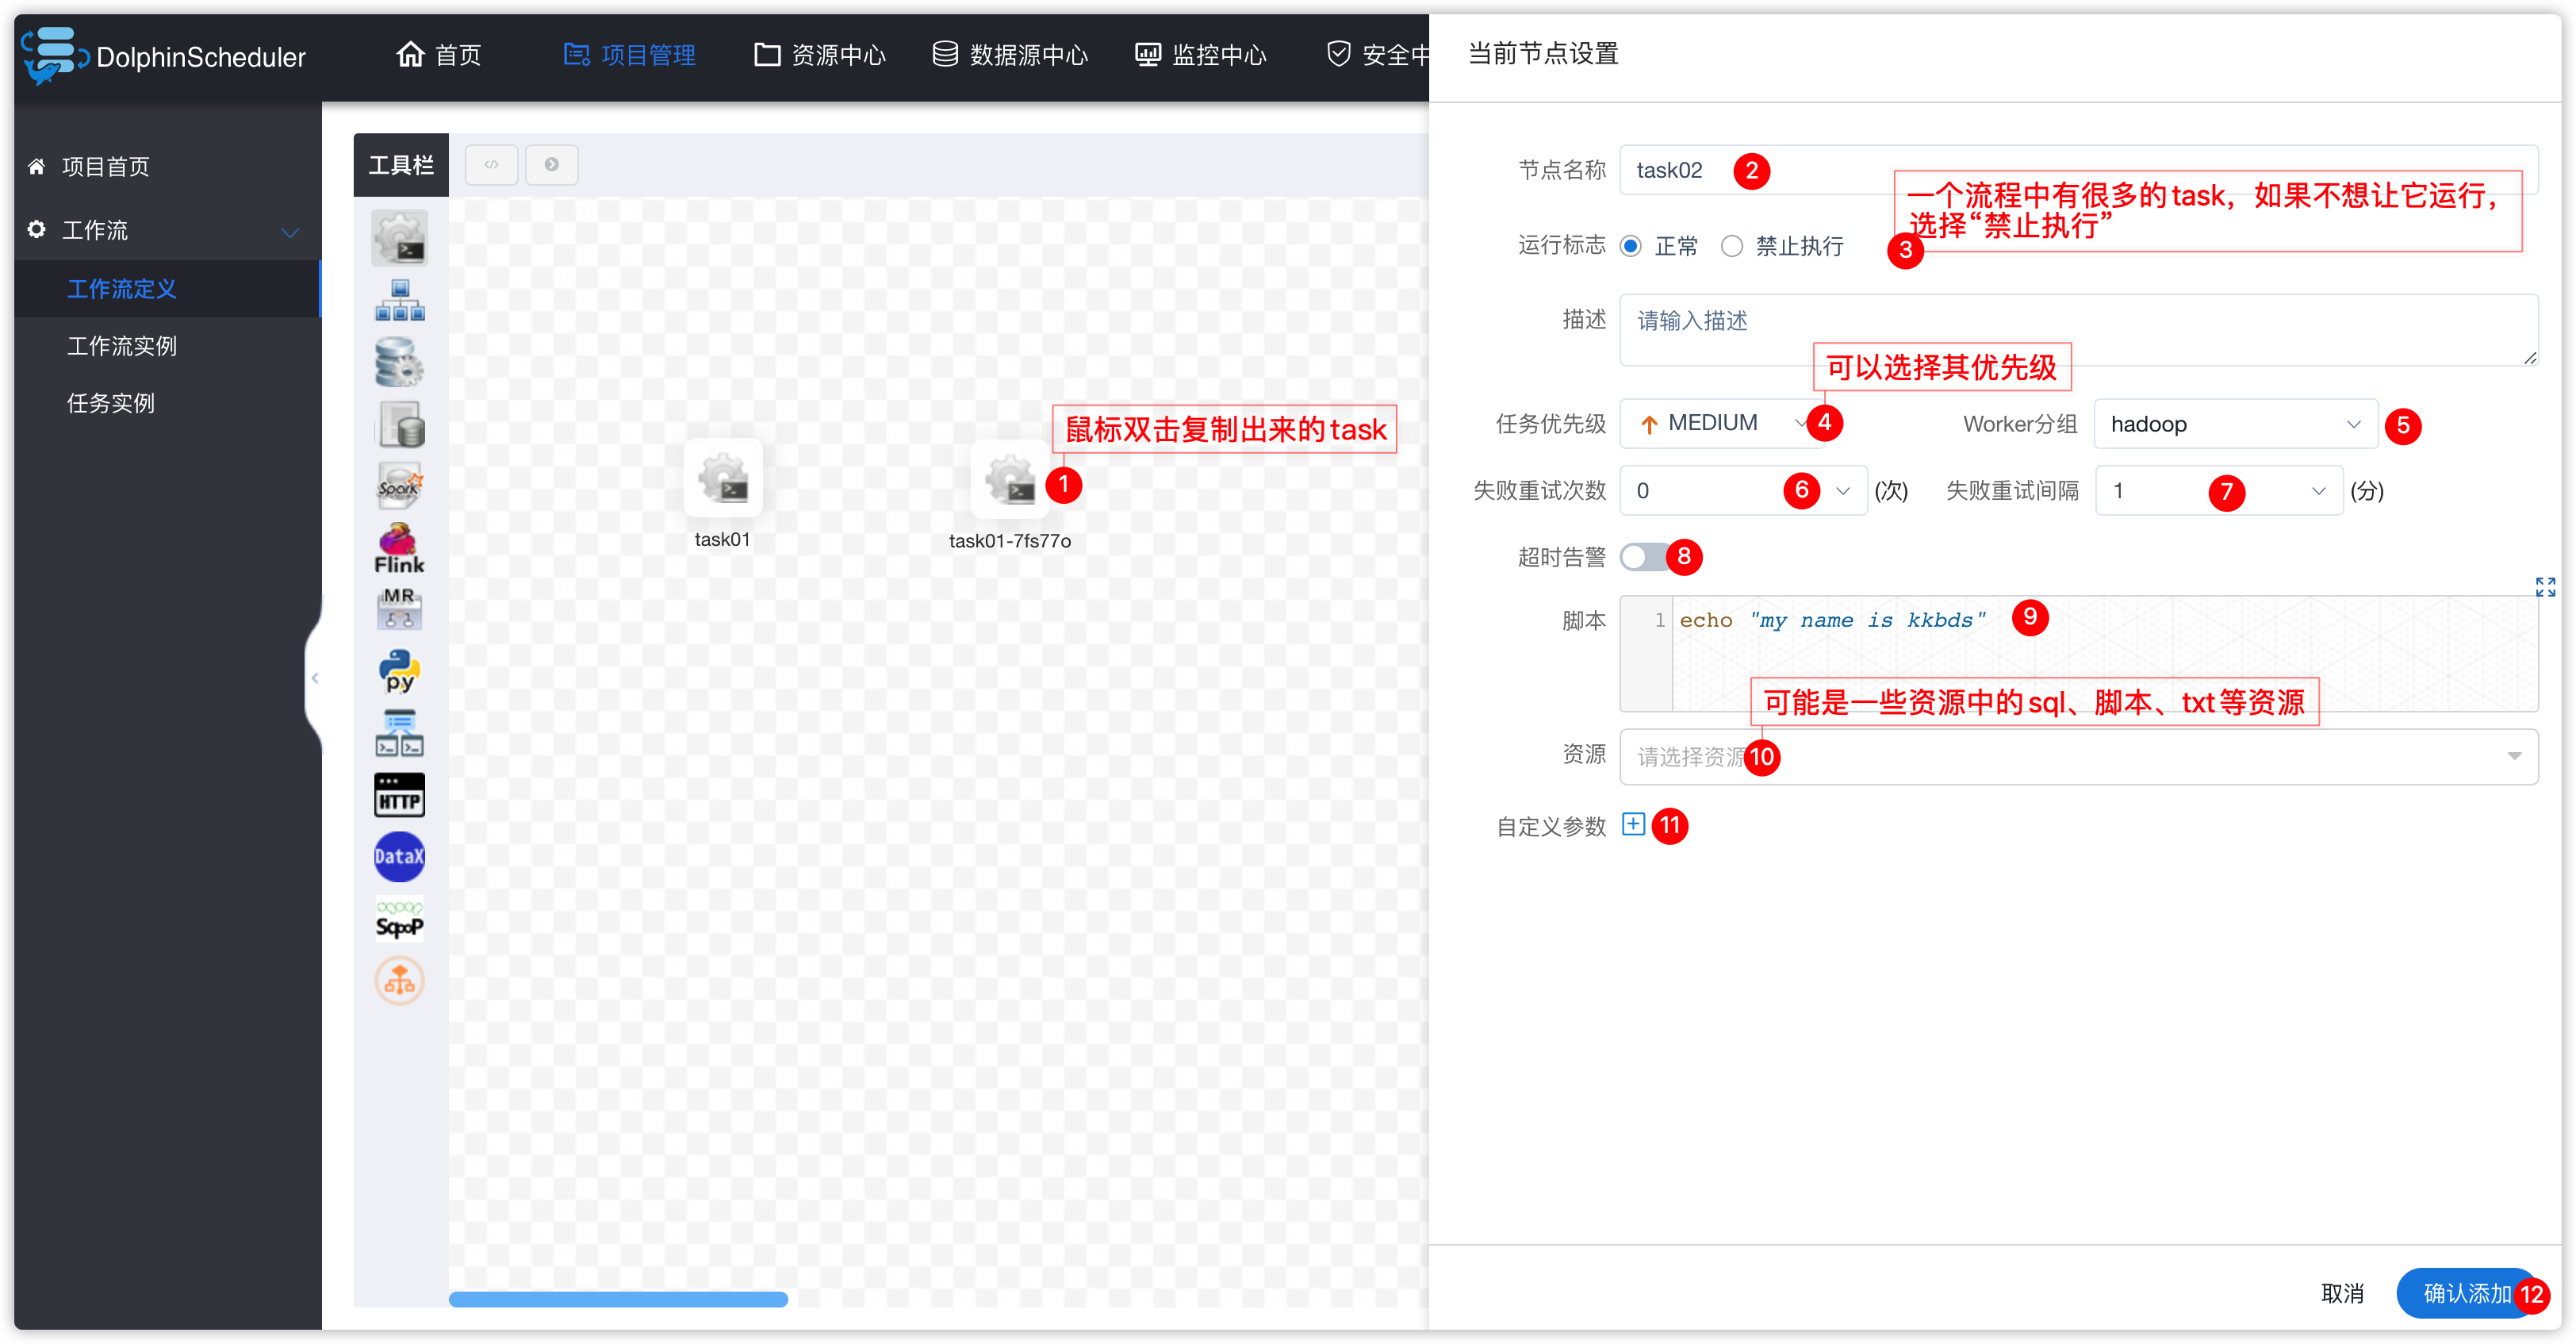The image size is (2576, 1344).
Task: Select the SQL task tool icon
Action: point(399,424)
